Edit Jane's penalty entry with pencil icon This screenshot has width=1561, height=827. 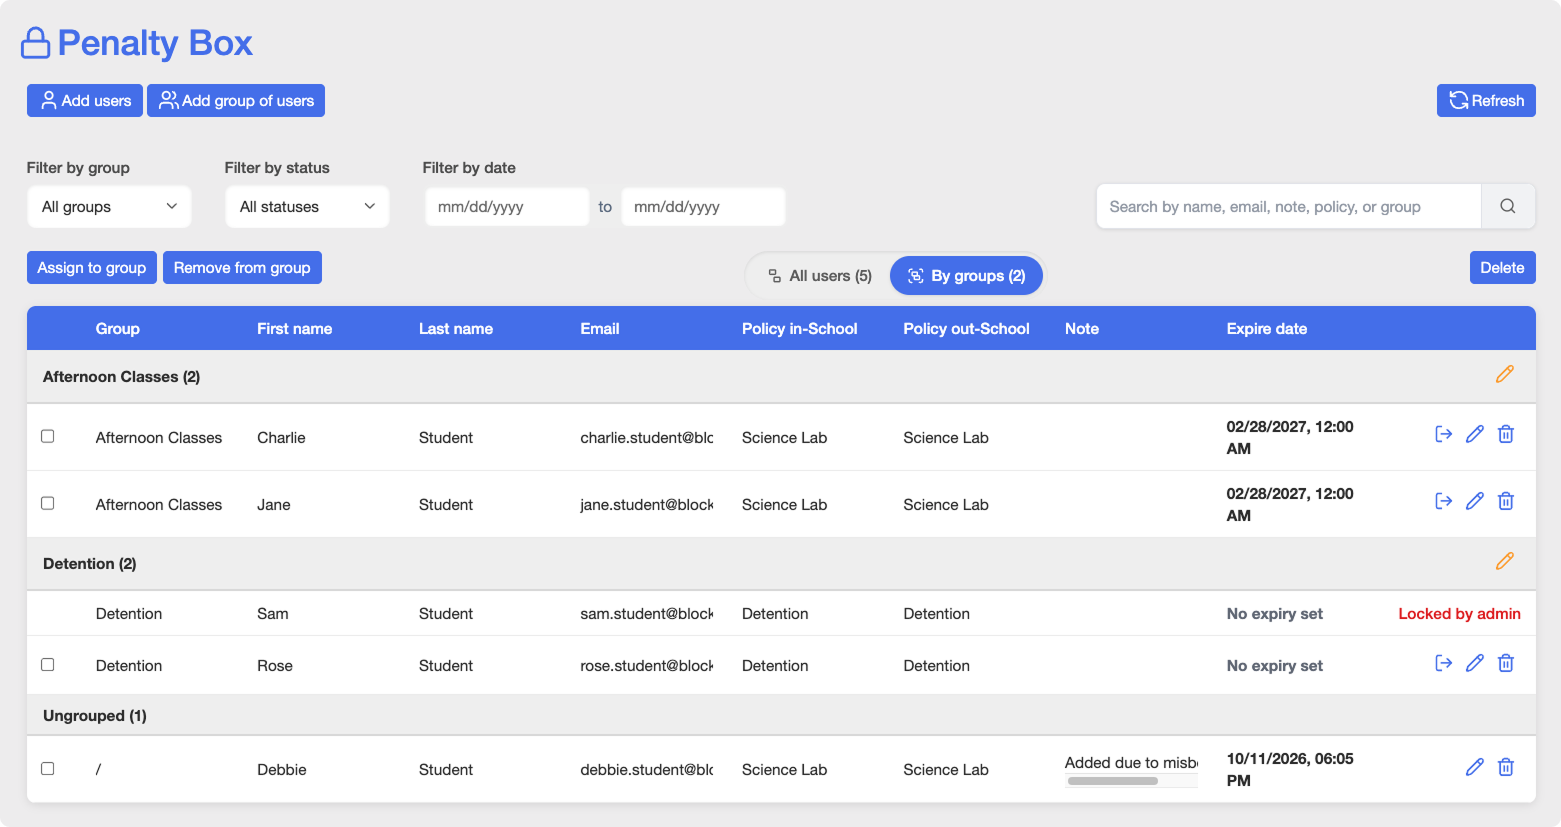pos(1474,501)
